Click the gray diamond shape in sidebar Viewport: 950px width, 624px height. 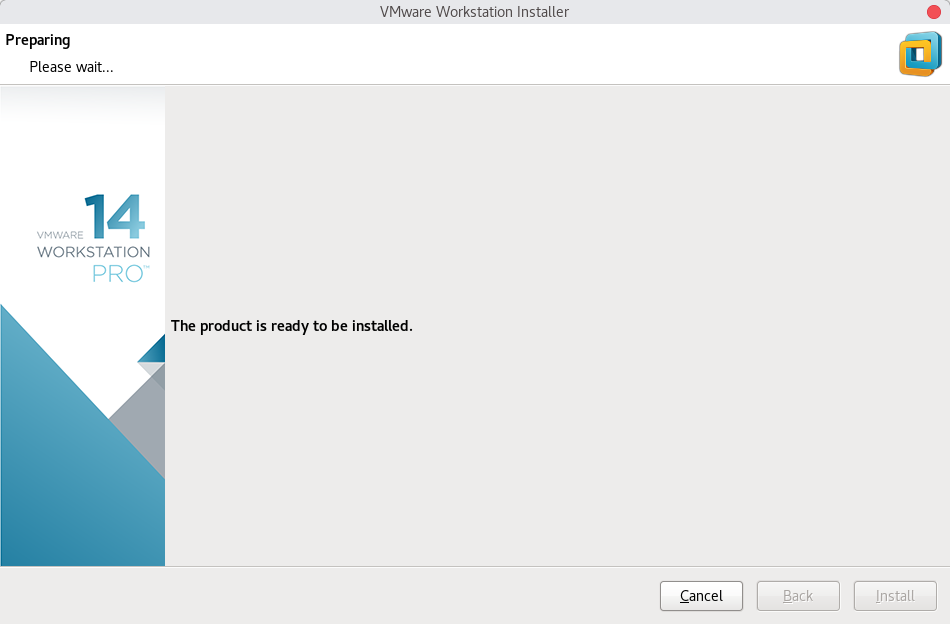[x=138, y=420]
